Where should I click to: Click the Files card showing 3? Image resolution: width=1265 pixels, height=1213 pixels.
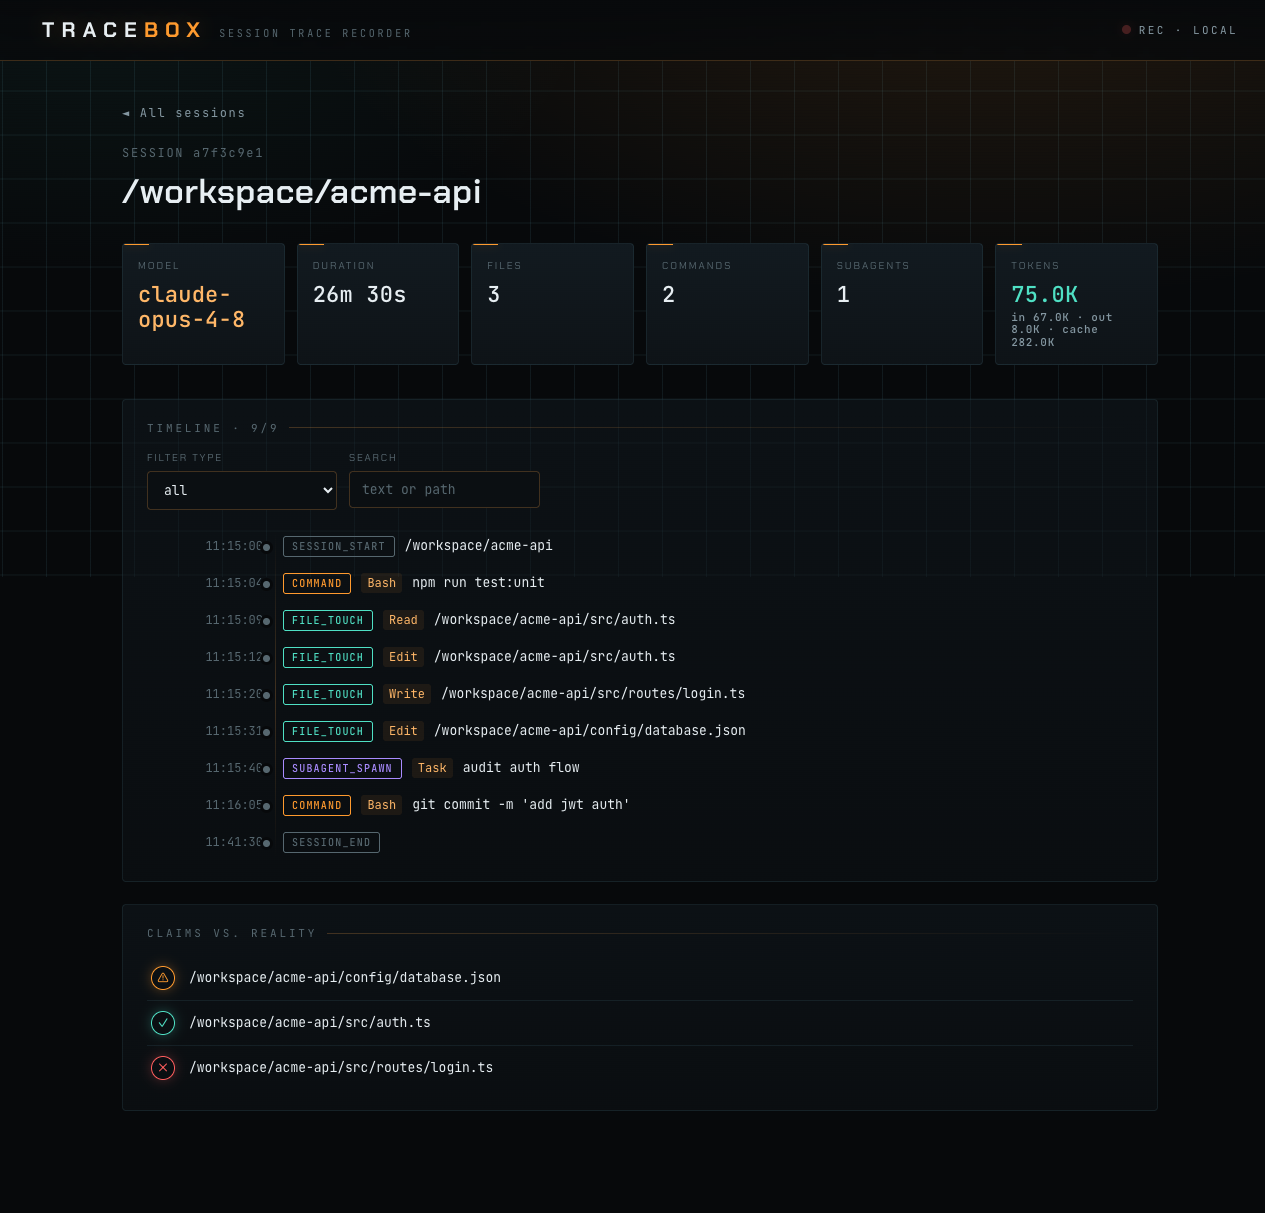pyautogui.click(x=552, y=304)
